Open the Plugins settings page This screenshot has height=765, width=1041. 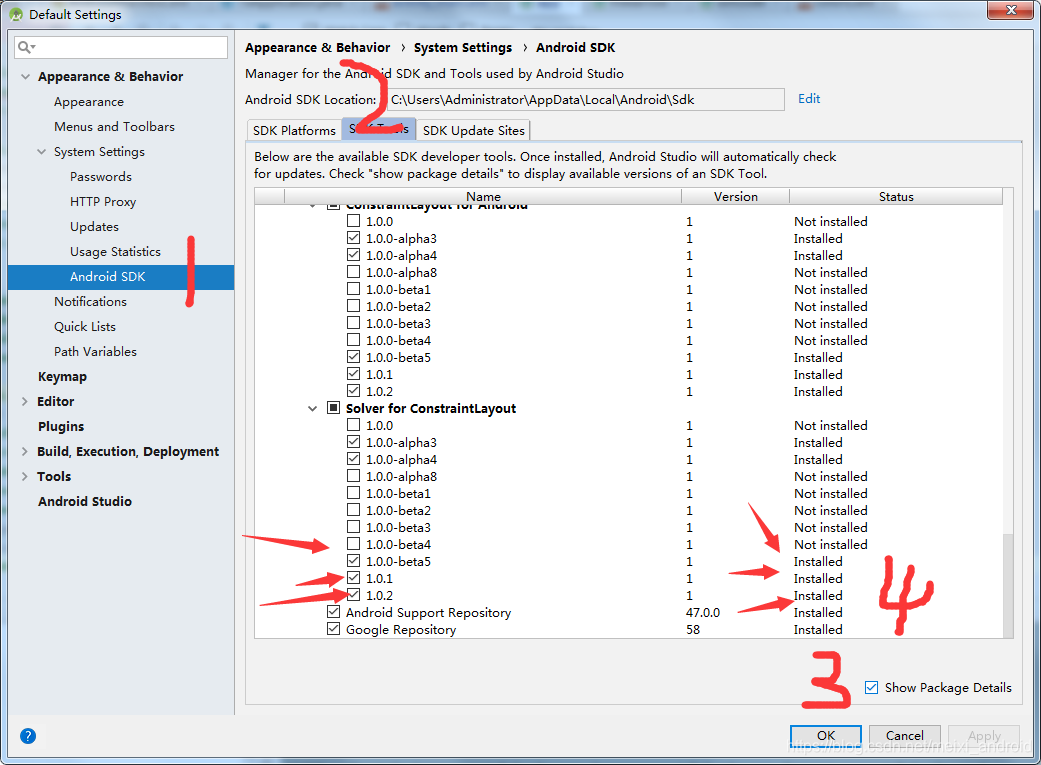click(61, 426)
